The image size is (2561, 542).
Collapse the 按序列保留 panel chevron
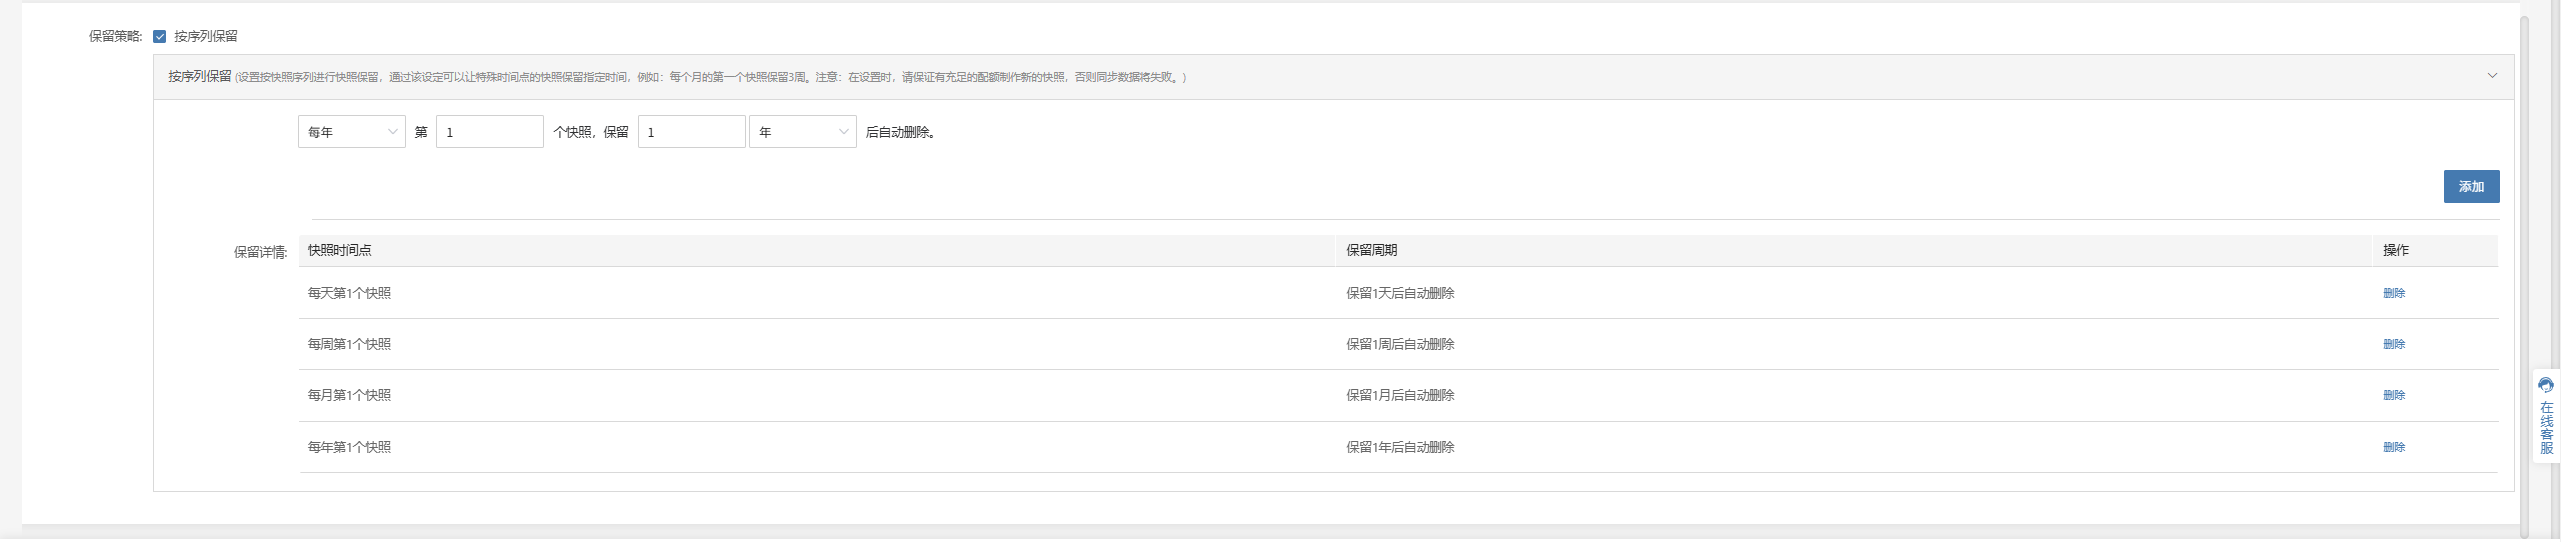pyautogui.click(x=2492, y=76)
